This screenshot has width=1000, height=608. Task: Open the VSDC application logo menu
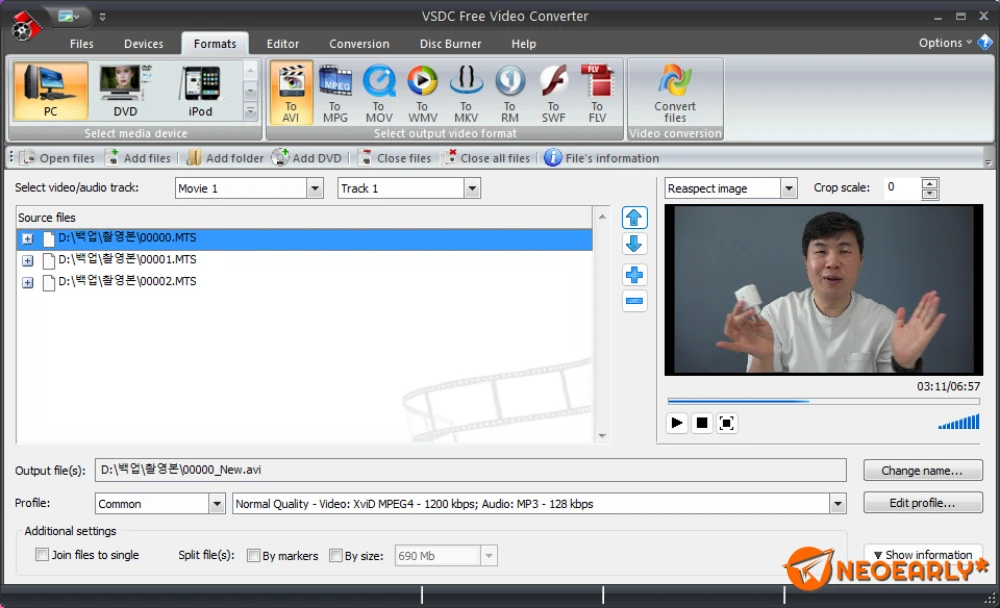click(x=26, y=27)
